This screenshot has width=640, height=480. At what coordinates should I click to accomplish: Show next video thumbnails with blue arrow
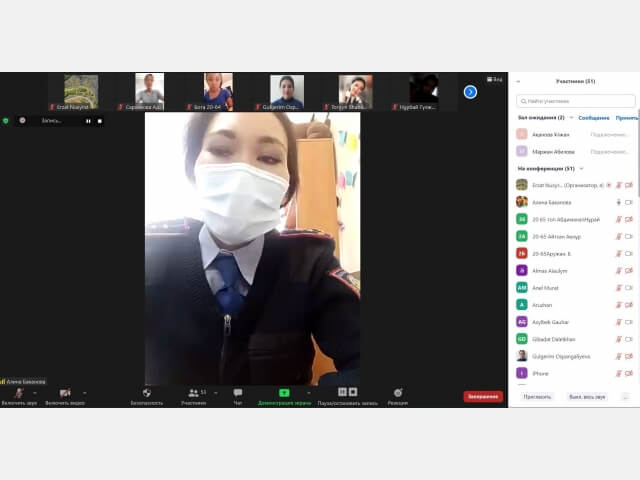(470, 92)
